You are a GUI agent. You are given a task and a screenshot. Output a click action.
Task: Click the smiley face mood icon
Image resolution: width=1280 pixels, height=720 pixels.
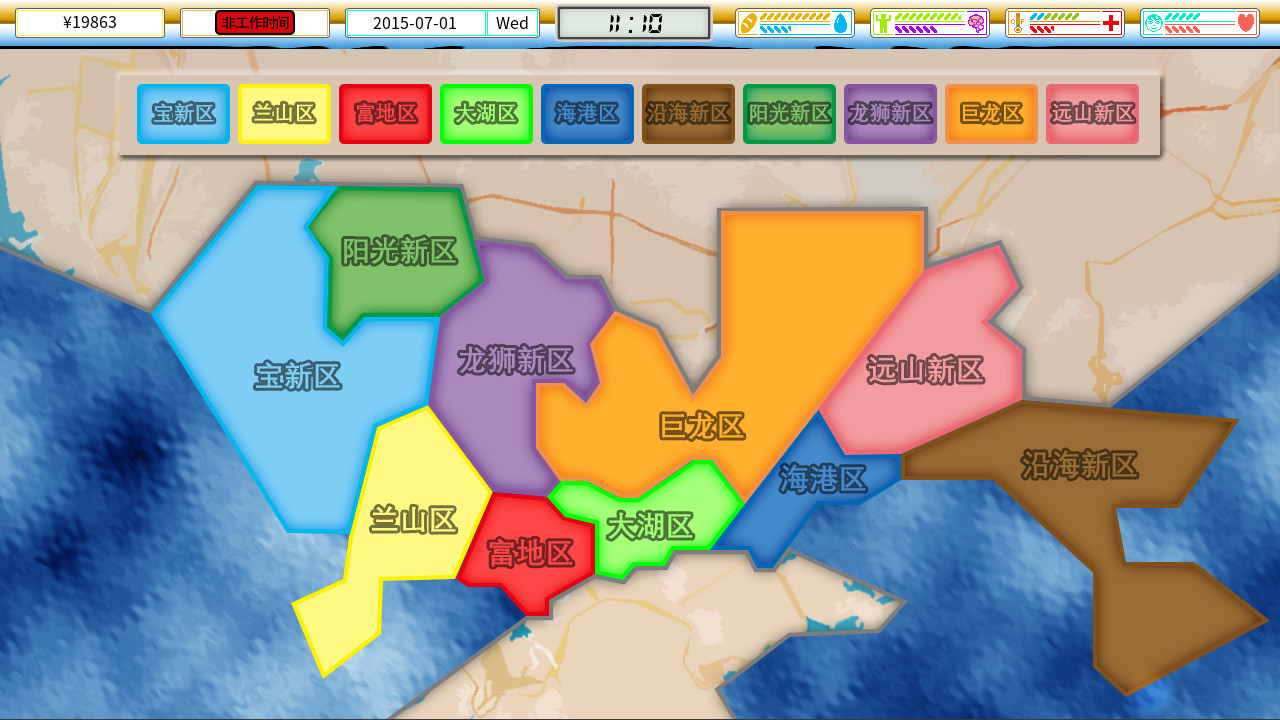click(1153, 23)
